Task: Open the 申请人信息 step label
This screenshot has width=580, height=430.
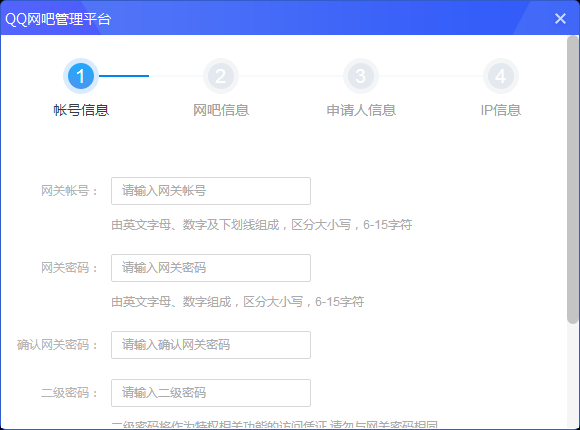Action: point(361,110)
